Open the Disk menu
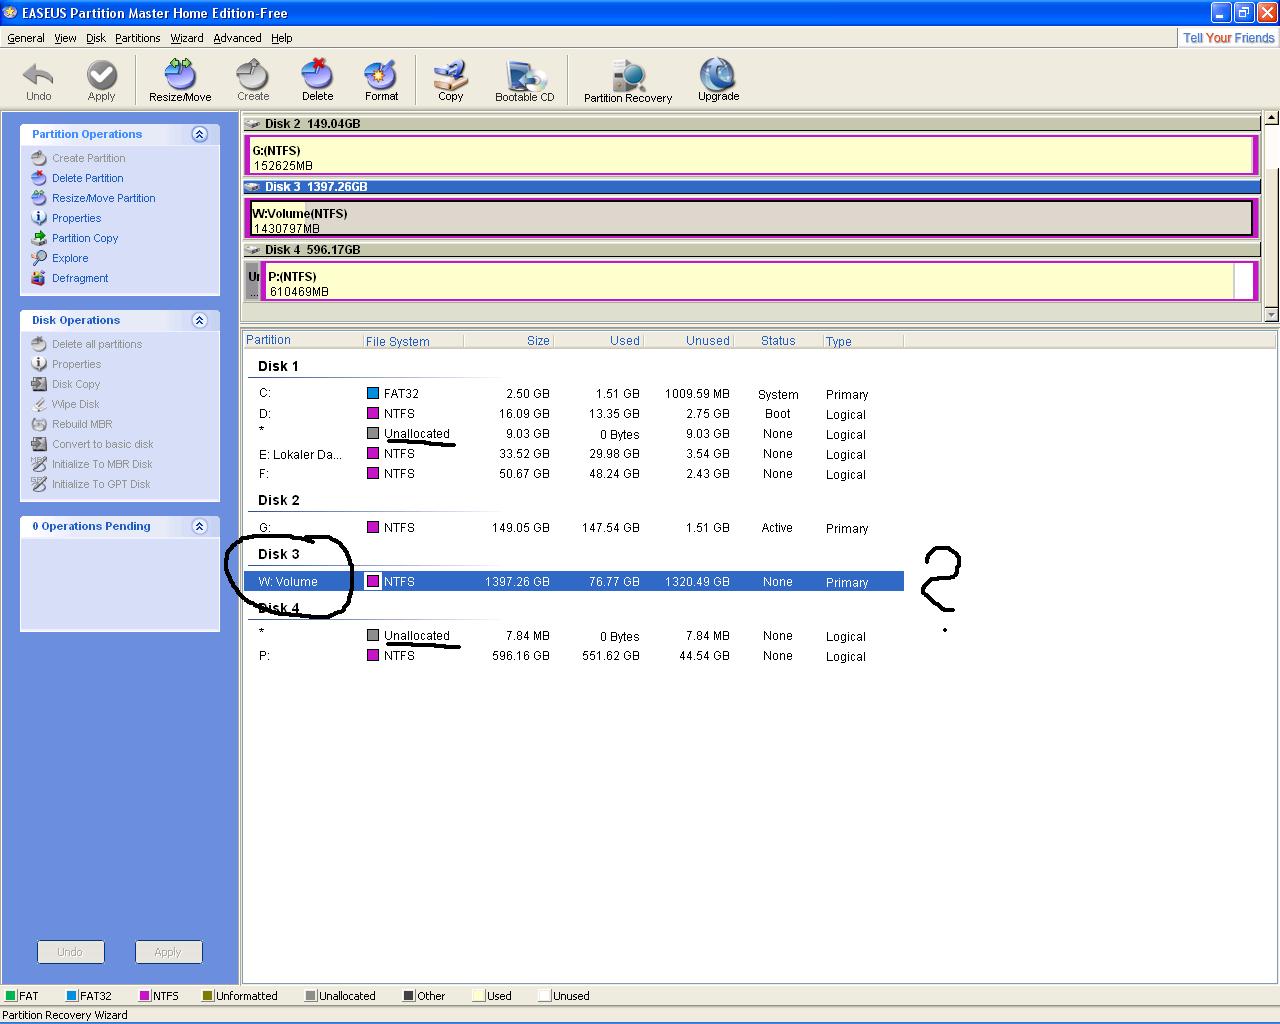This screenshot has height=1024, width=1280. click(96, 38)
